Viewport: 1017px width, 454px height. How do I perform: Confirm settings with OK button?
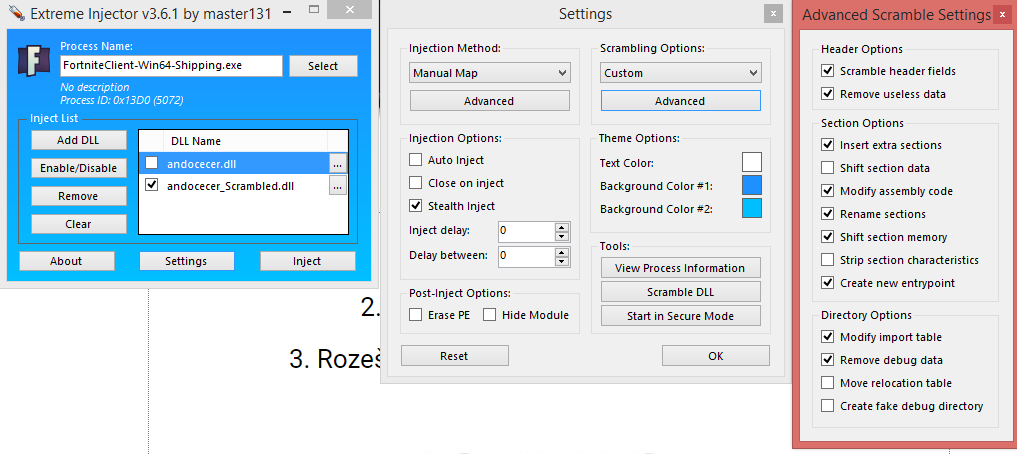tap(715, 355)
